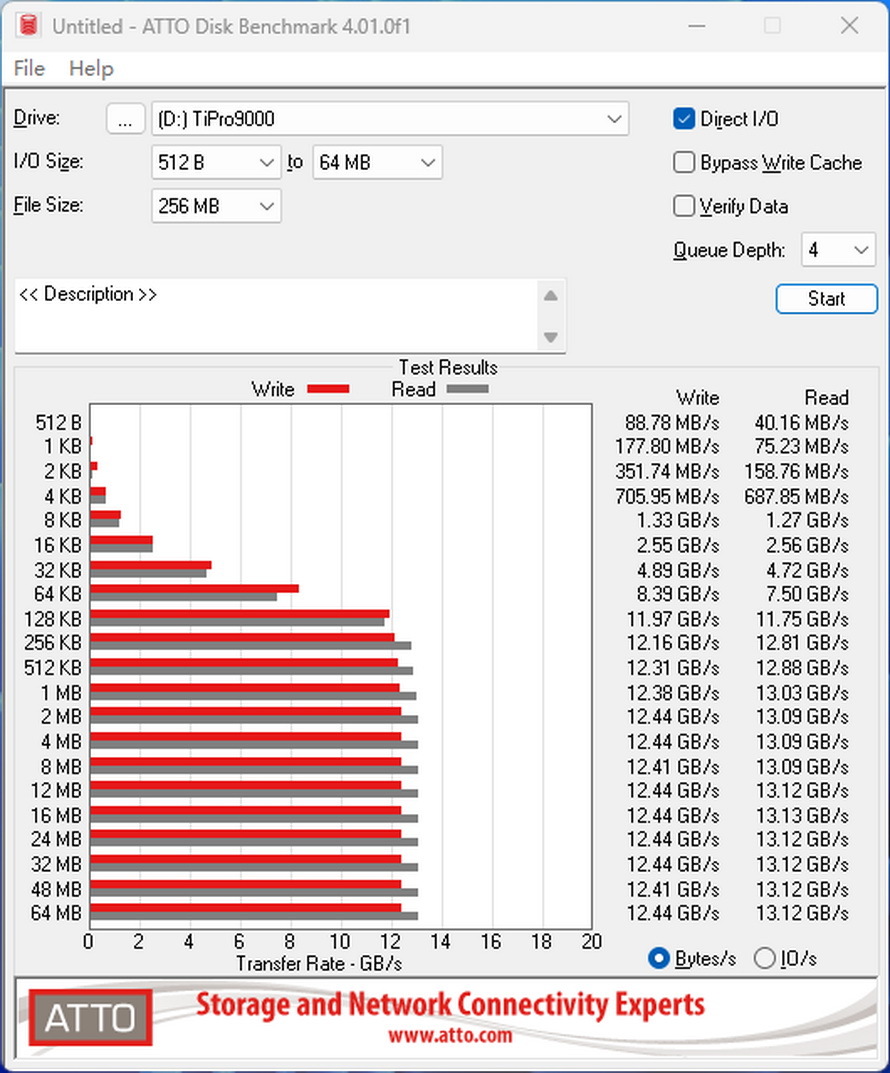The height and width of the screenshot is (1073, 890).
Task: Click the 512 B write value 88.78 MB/s
Action: (x=672, y=423)
